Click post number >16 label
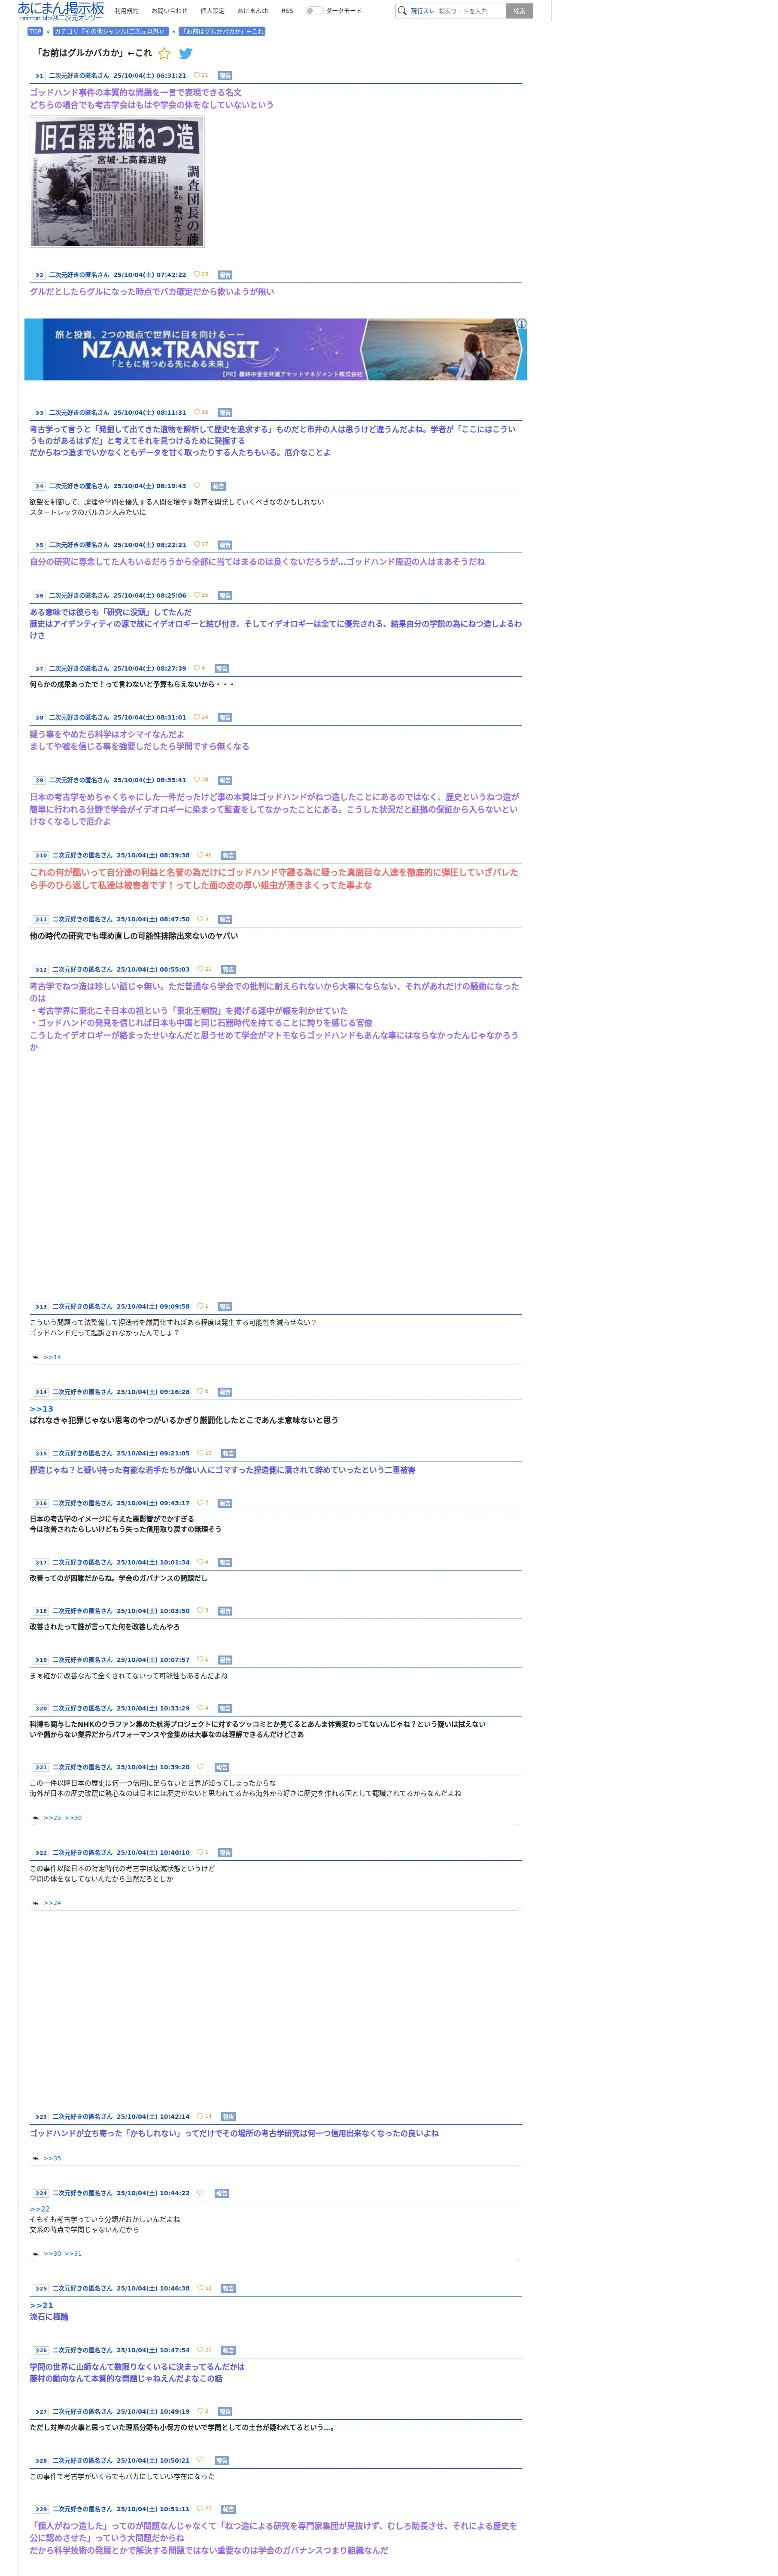This screenshot has width=778, height=2576. [41, 1503]
